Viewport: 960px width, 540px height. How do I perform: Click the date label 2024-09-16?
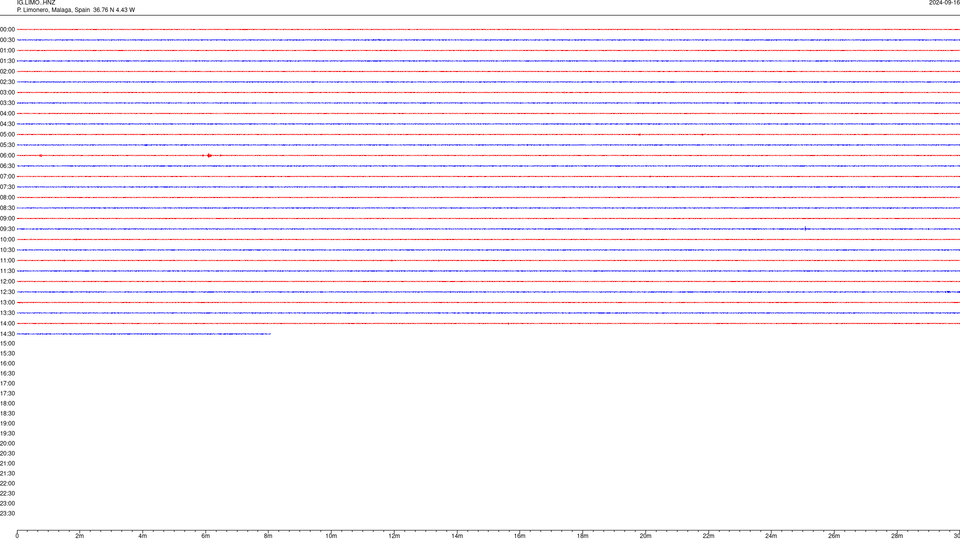pos(944,3)
